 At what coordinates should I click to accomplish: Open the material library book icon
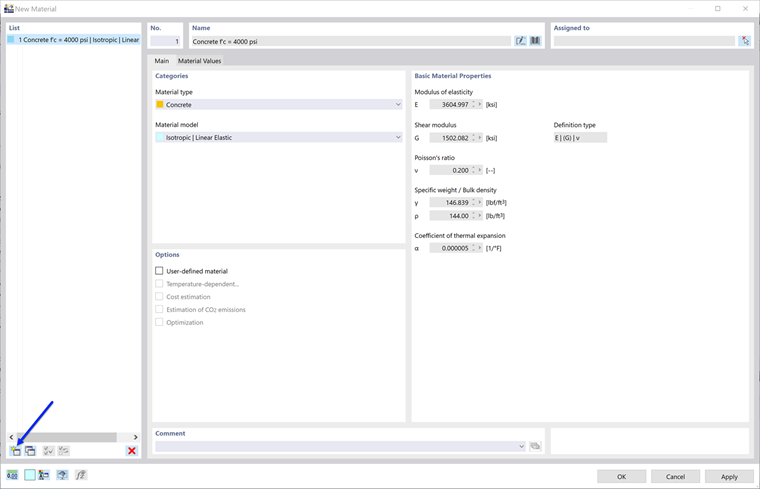(x=535, y=41)
